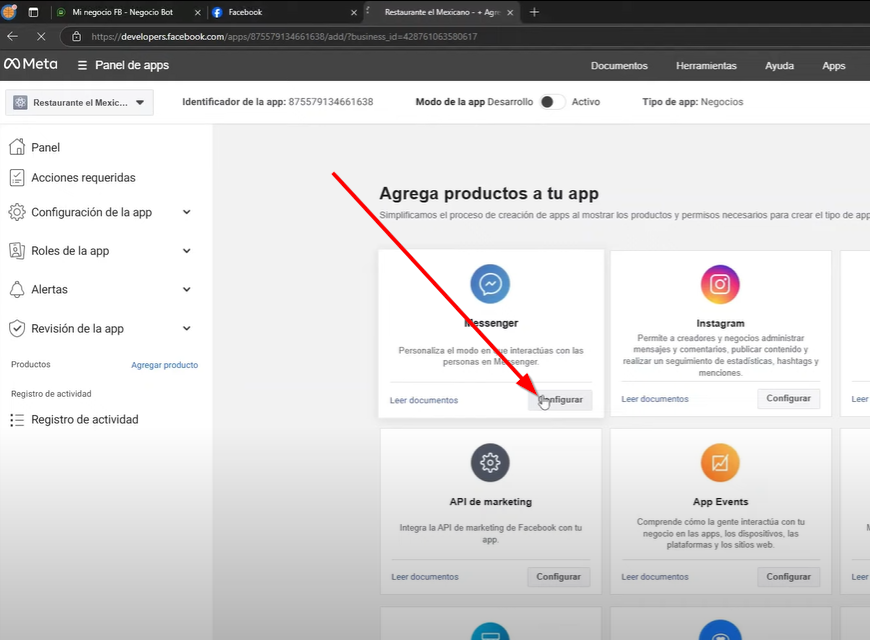870x640 pixels.
Task: Click the Roles de la app badge icon
Action: pos(17,251)
